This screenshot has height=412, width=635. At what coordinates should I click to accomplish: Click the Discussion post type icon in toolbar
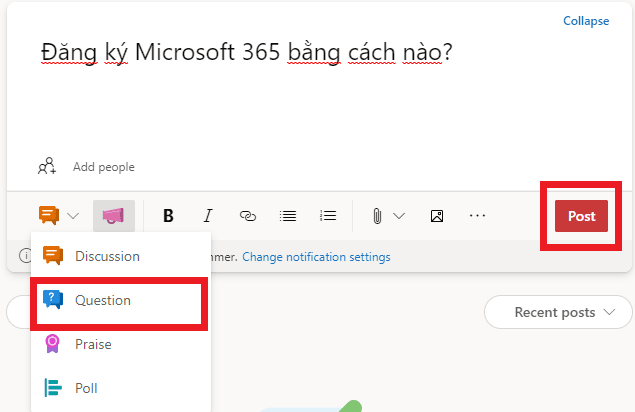49,215
